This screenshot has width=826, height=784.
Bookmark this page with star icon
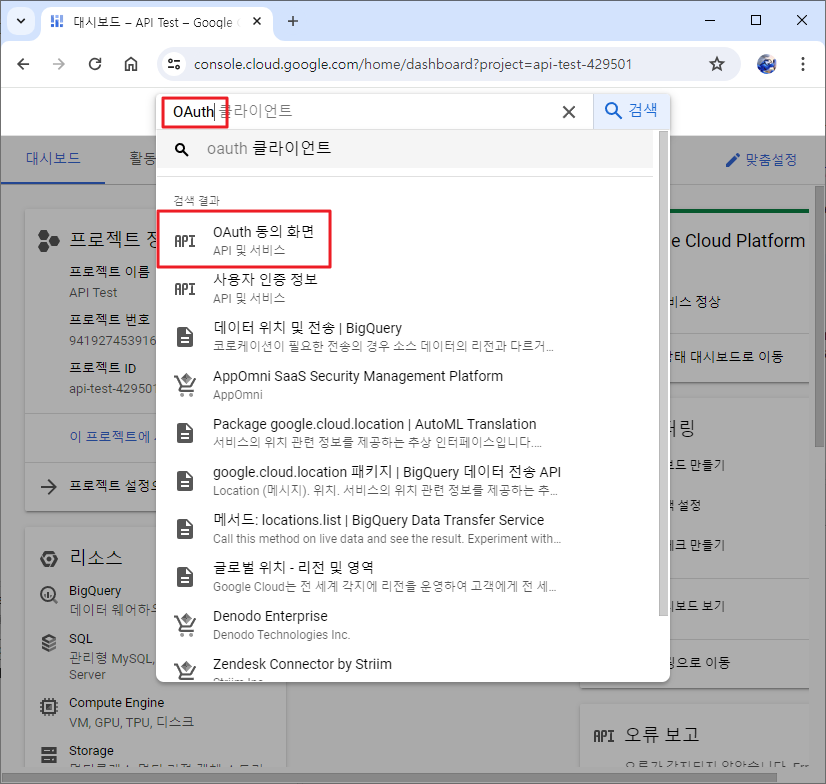716,64
